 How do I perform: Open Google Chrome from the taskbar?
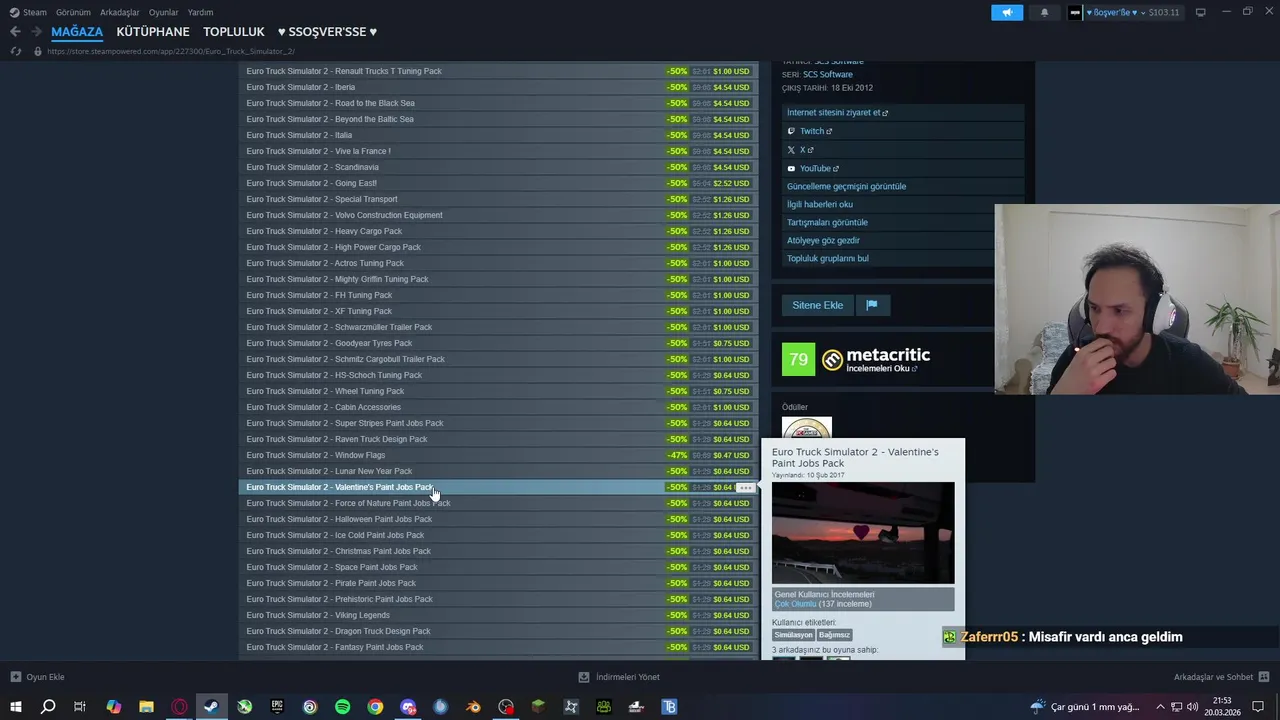pos(375,707)
